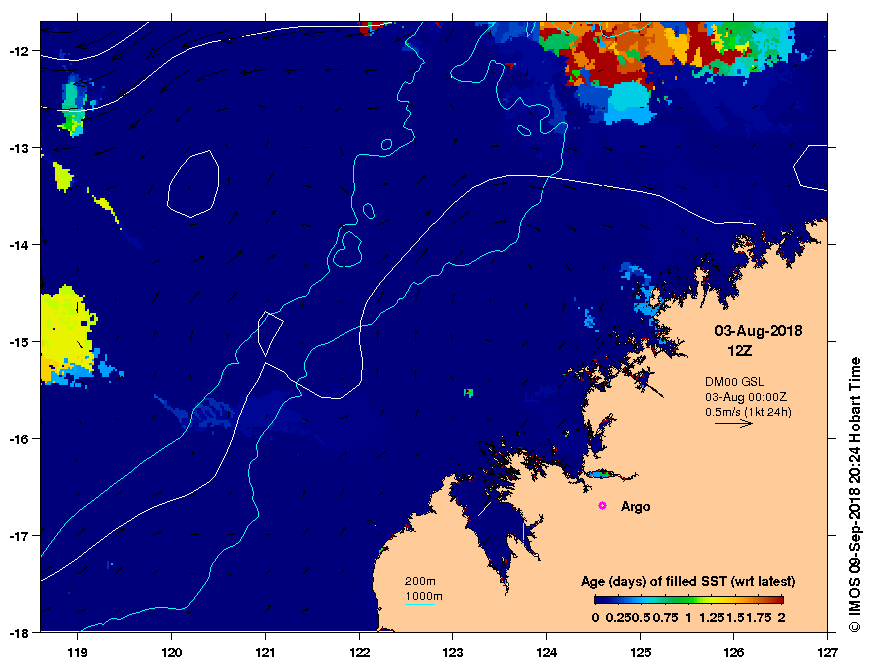Click the '120' longitude axis label
Viewport: 871px width, 666px height.
coord(171,653)
